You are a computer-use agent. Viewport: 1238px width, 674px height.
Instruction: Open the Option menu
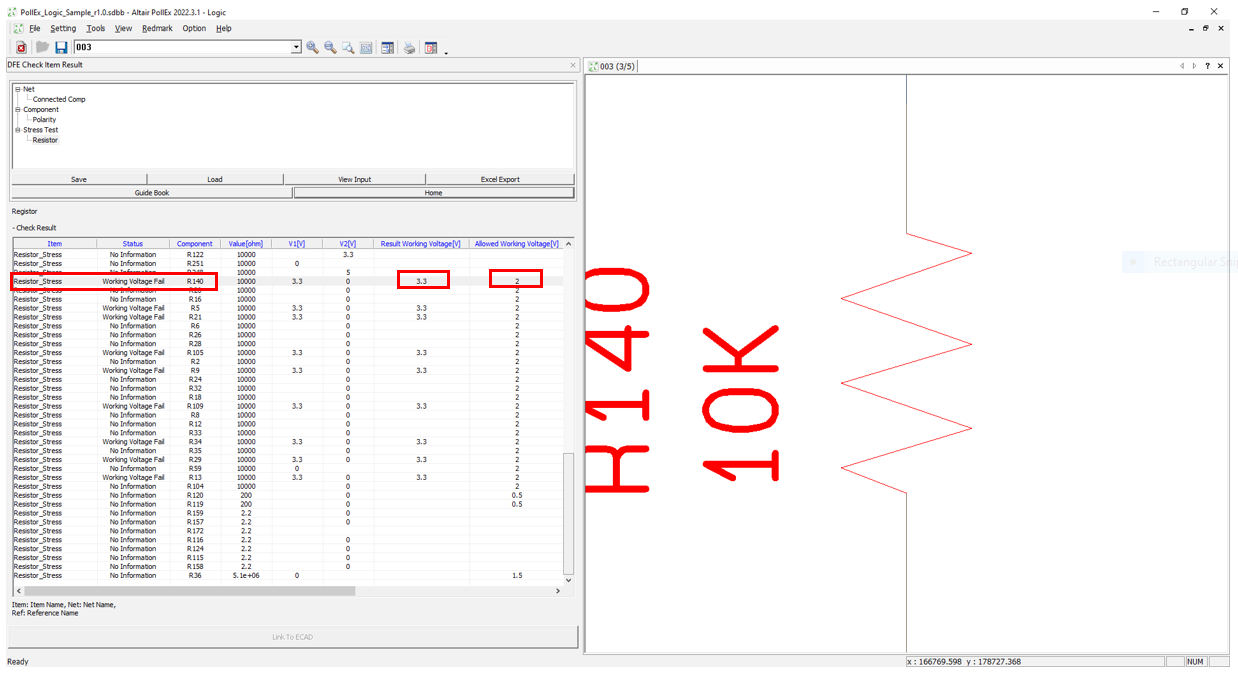point(193,28)
